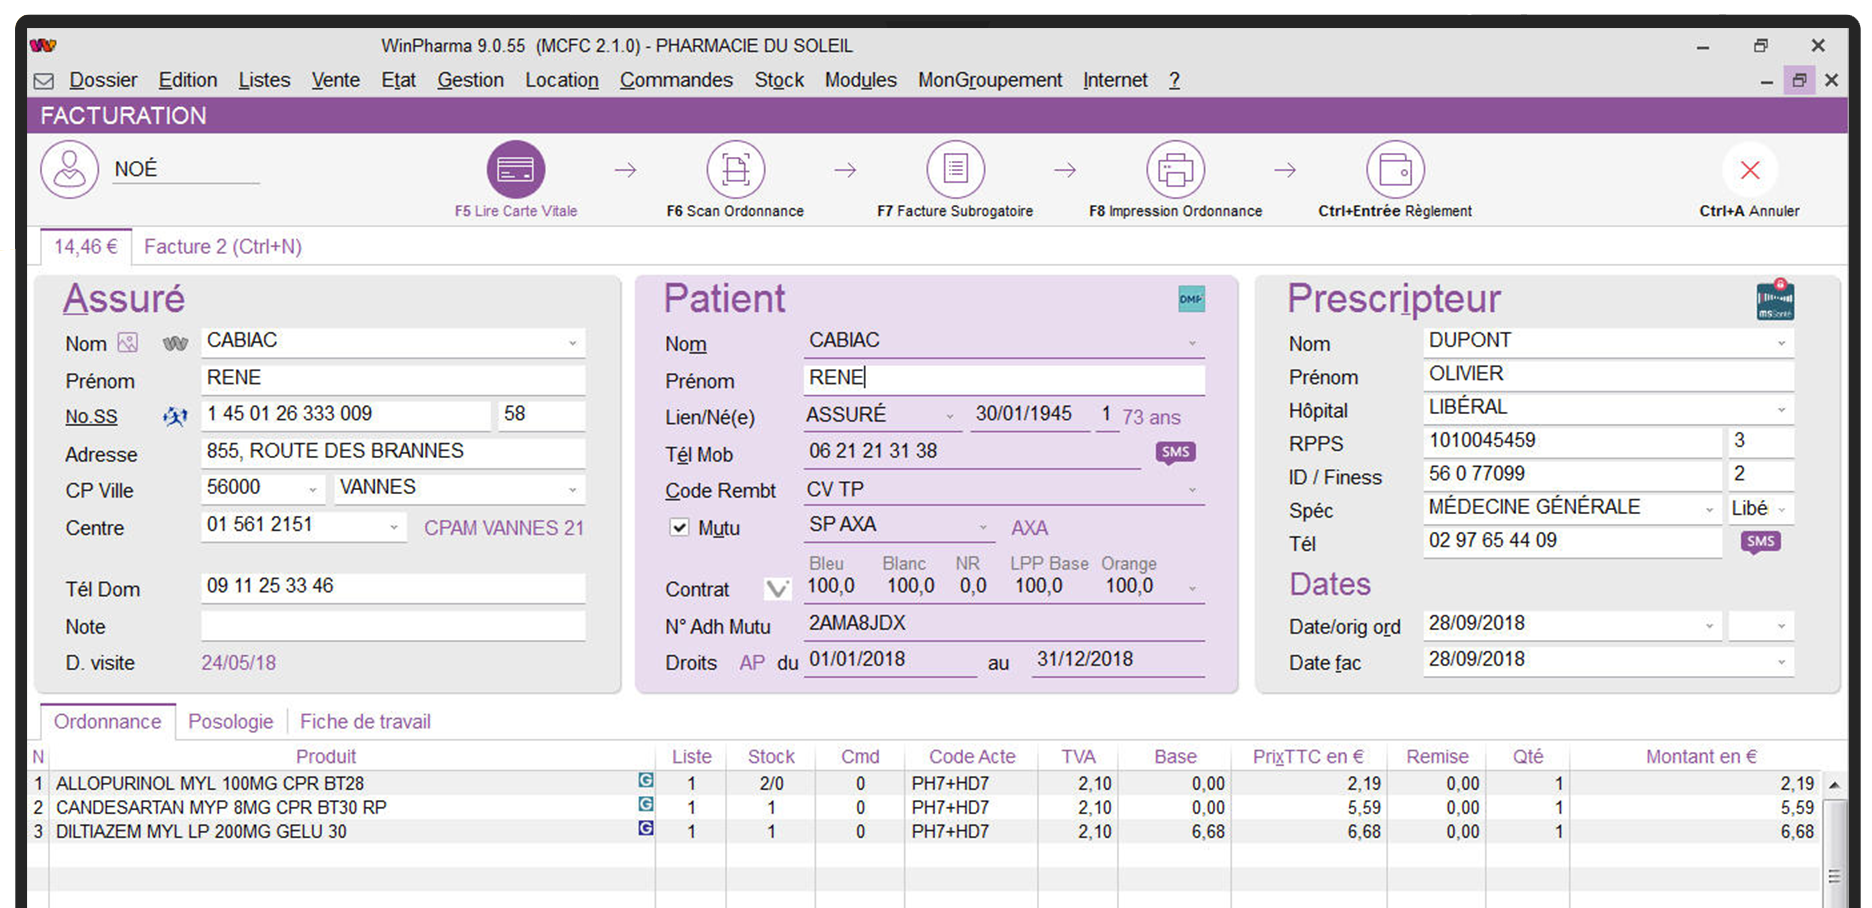This screenshot has height=908, width=1872.
Task: Click the AP droits link
Action: 752,662
